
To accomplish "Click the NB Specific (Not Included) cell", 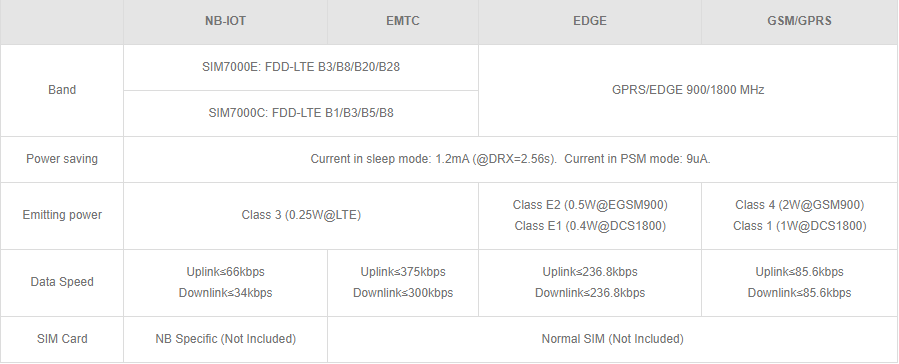I will [225, 339].
